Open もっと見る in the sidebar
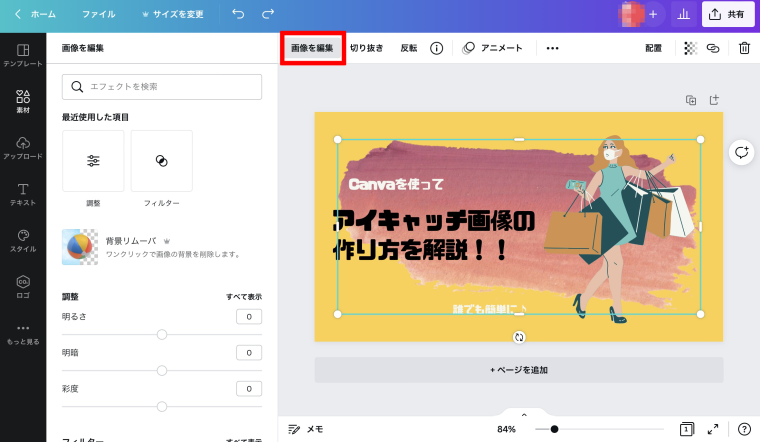The image size is (760, 442). tap(23, 334)
